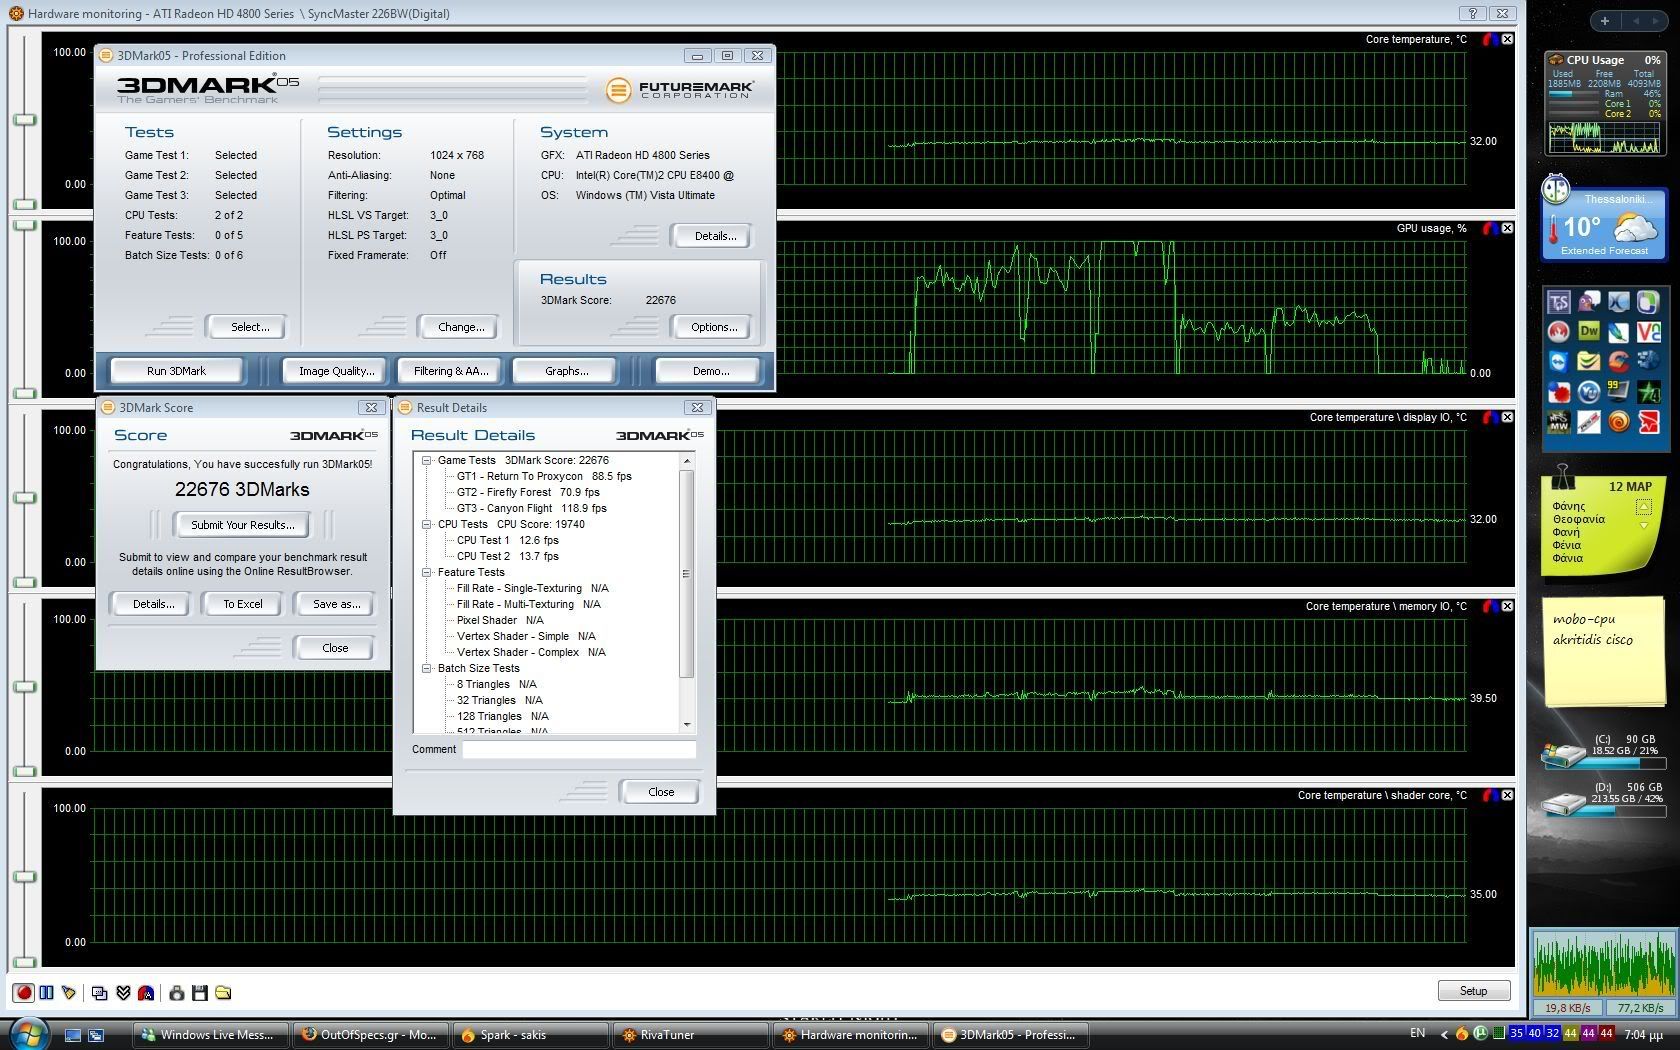The height and width of the screenshot is (1050, 1680).
Task: Open Filtering & AA settings
Action: (x=451, y=371)
